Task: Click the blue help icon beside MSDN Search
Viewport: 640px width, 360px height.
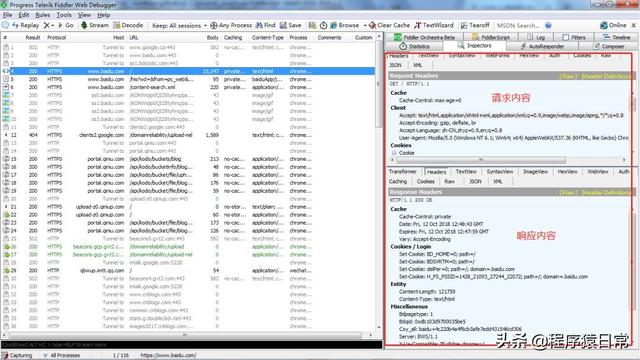Action: 548,25
